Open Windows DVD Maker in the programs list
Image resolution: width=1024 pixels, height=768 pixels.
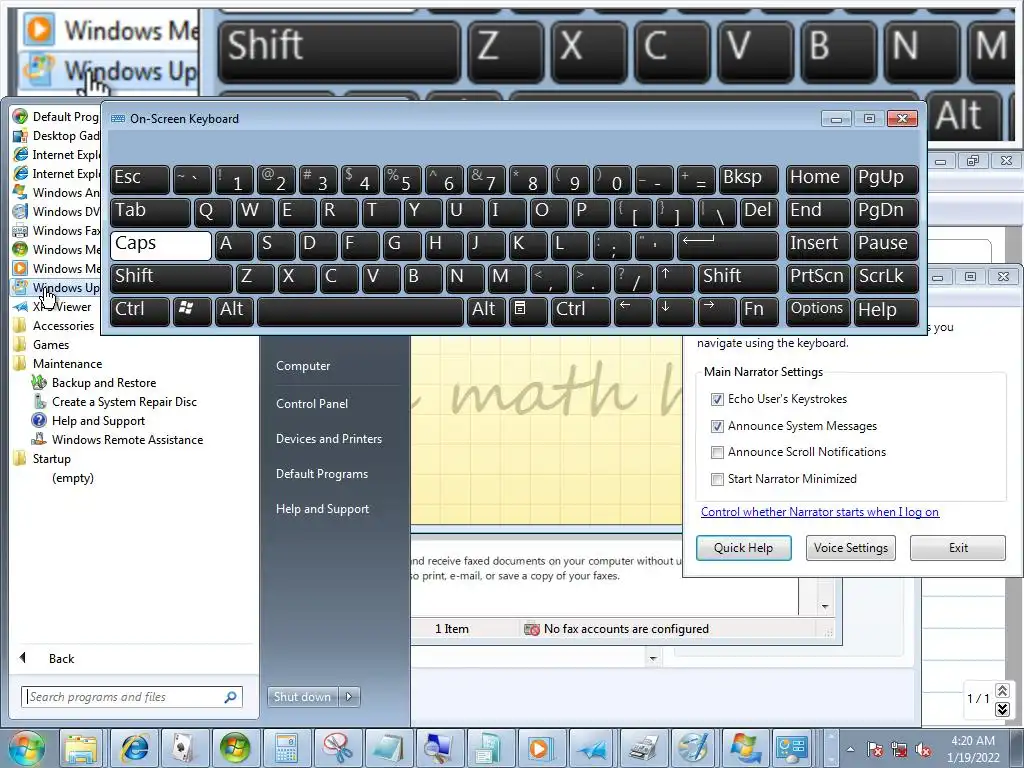(x=56, y=212)
